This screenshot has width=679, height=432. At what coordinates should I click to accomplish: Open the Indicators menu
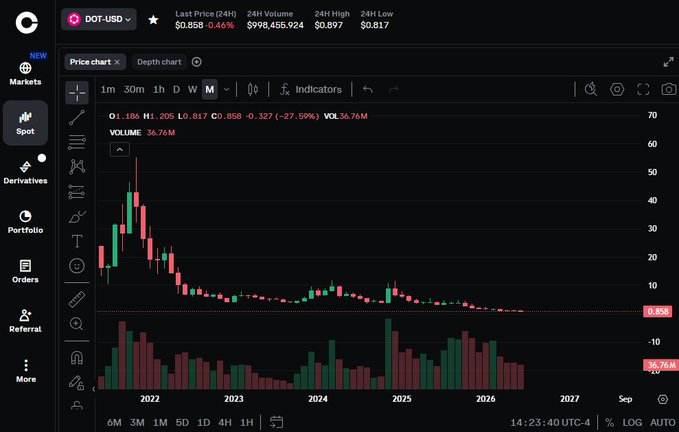point(310,90)
